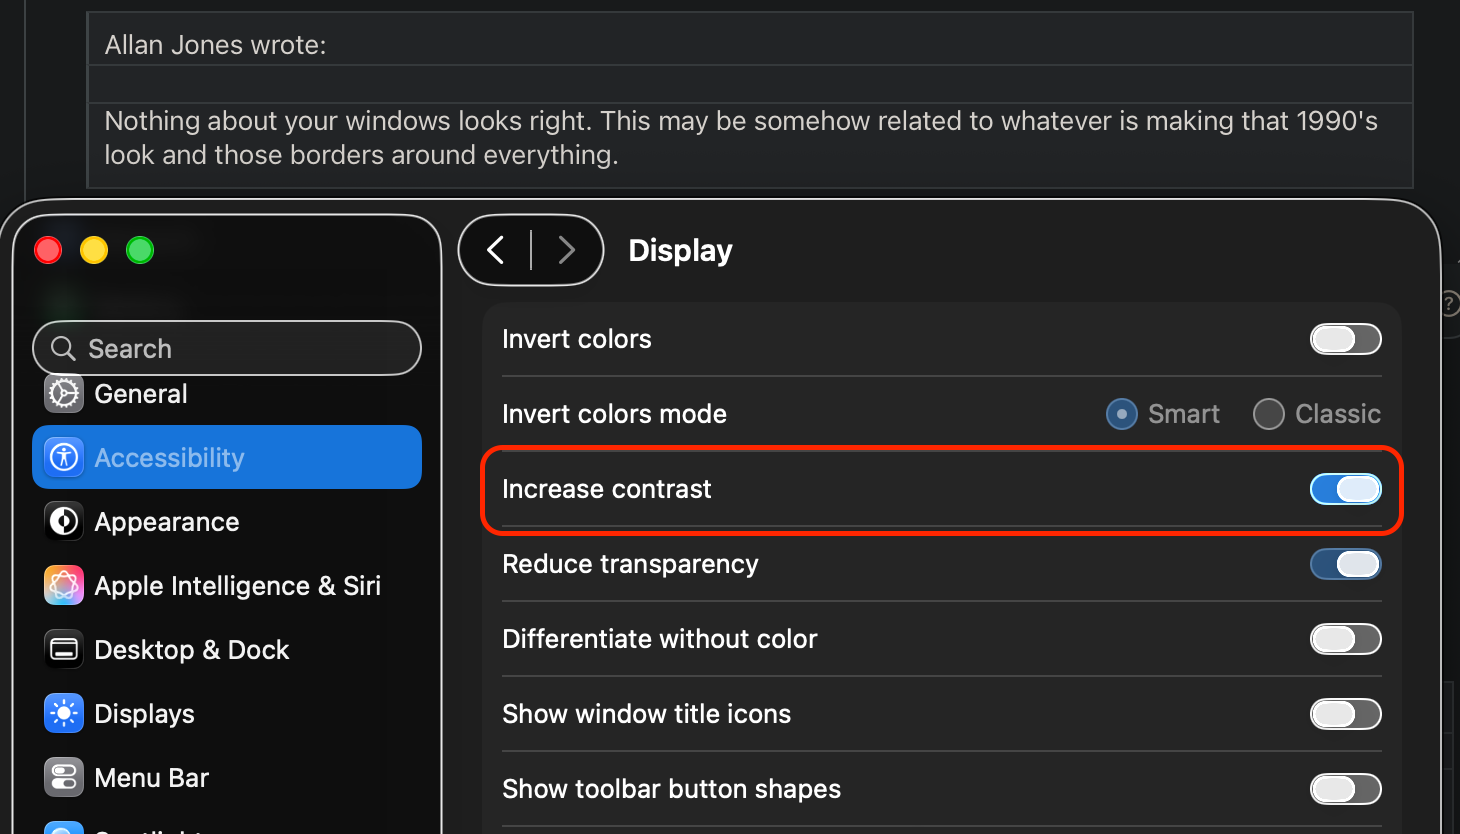This screenshot has width=1460, height=834.
Task: Toggle Differentiate without color on
Action: pyautogui.click(x=1345, y=639)
